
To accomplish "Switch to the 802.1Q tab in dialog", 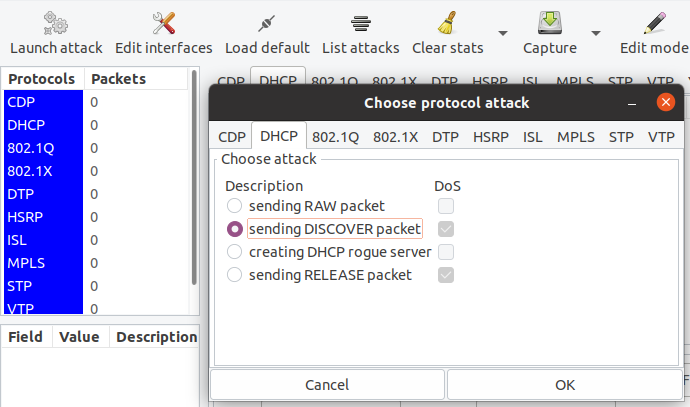I will [x=335, y=137].
